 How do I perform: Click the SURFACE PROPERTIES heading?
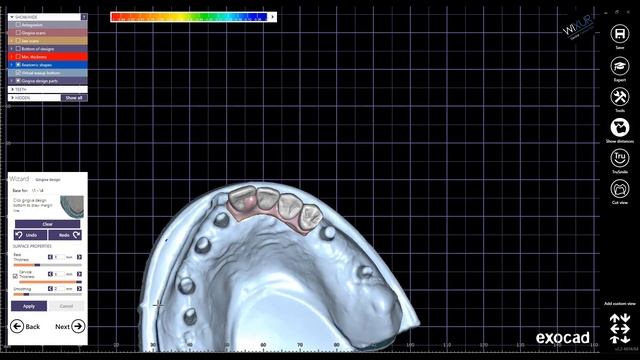coord(32,246)
